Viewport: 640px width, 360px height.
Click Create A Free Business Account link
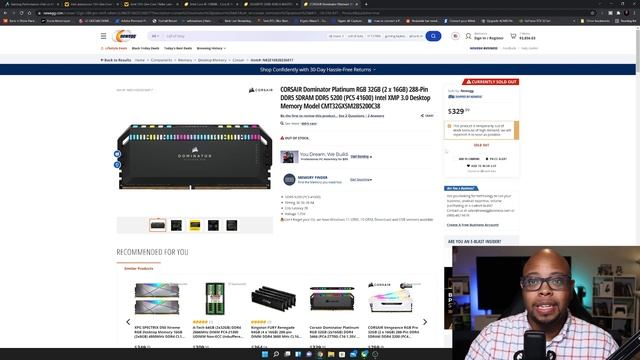pos(472,225)
